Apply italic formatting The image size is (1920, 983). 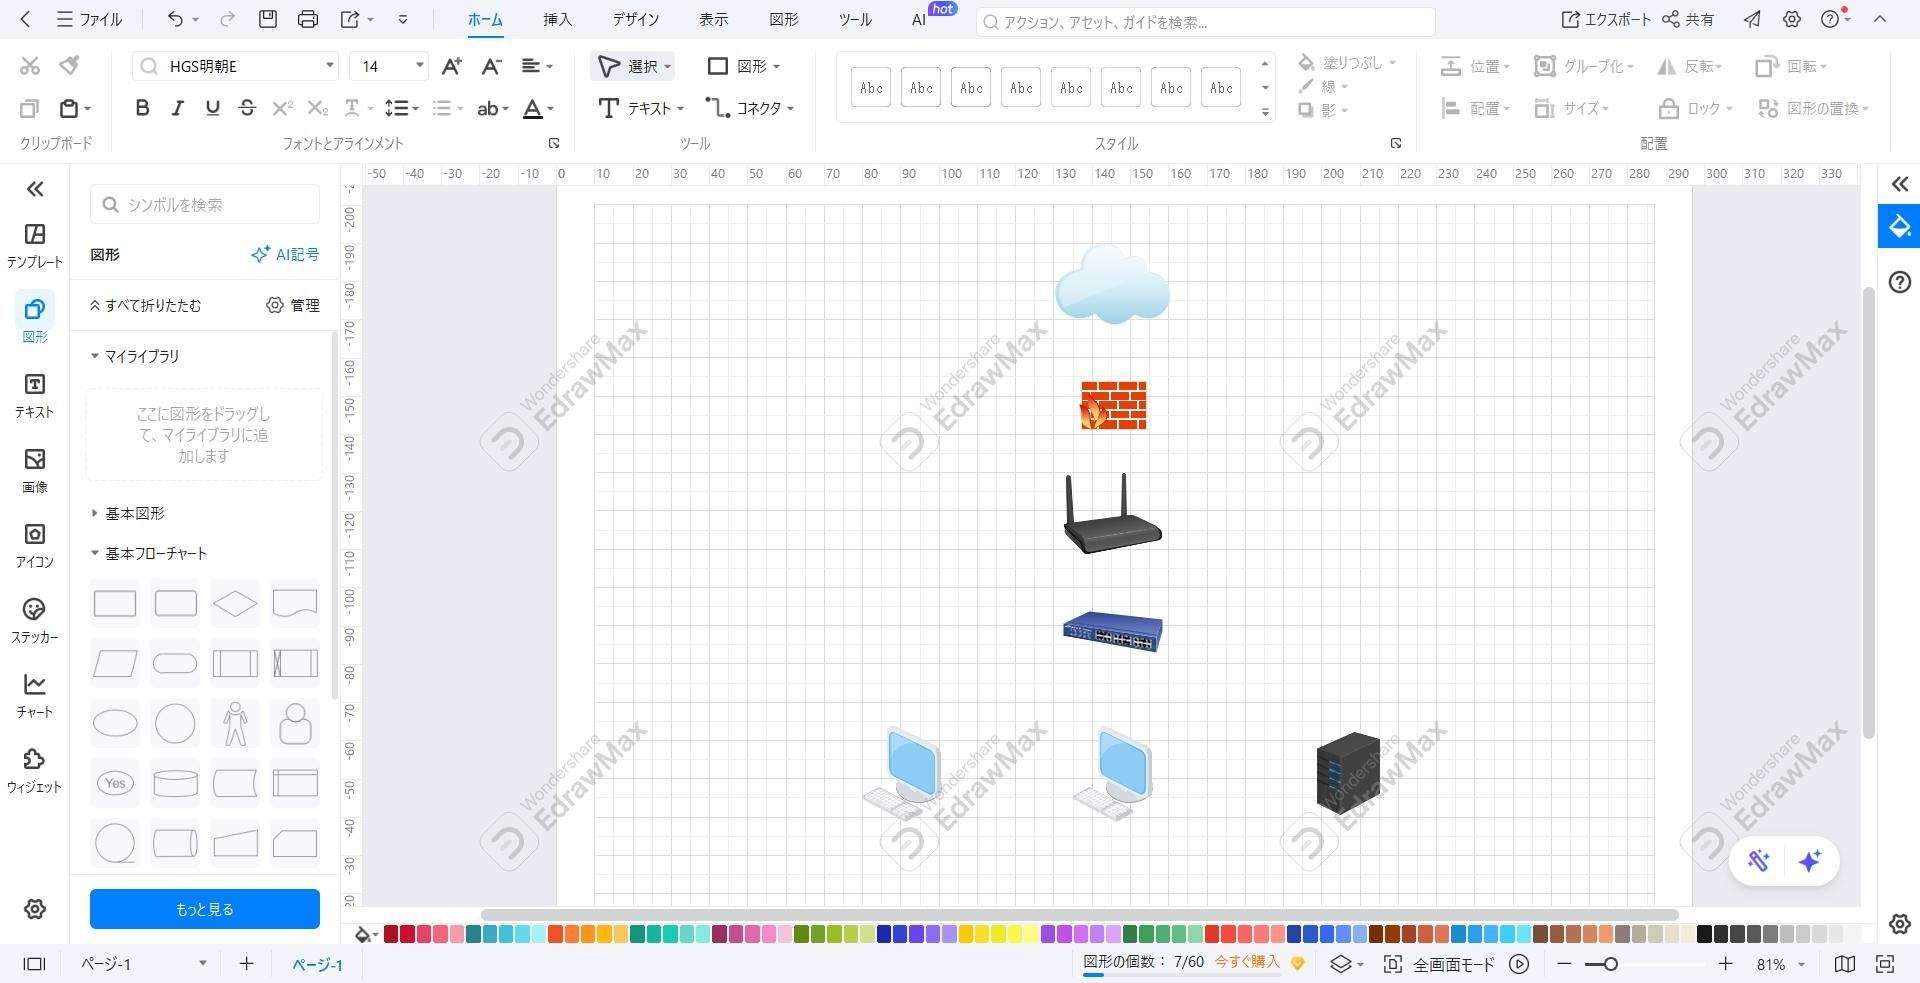coord(177,108)
